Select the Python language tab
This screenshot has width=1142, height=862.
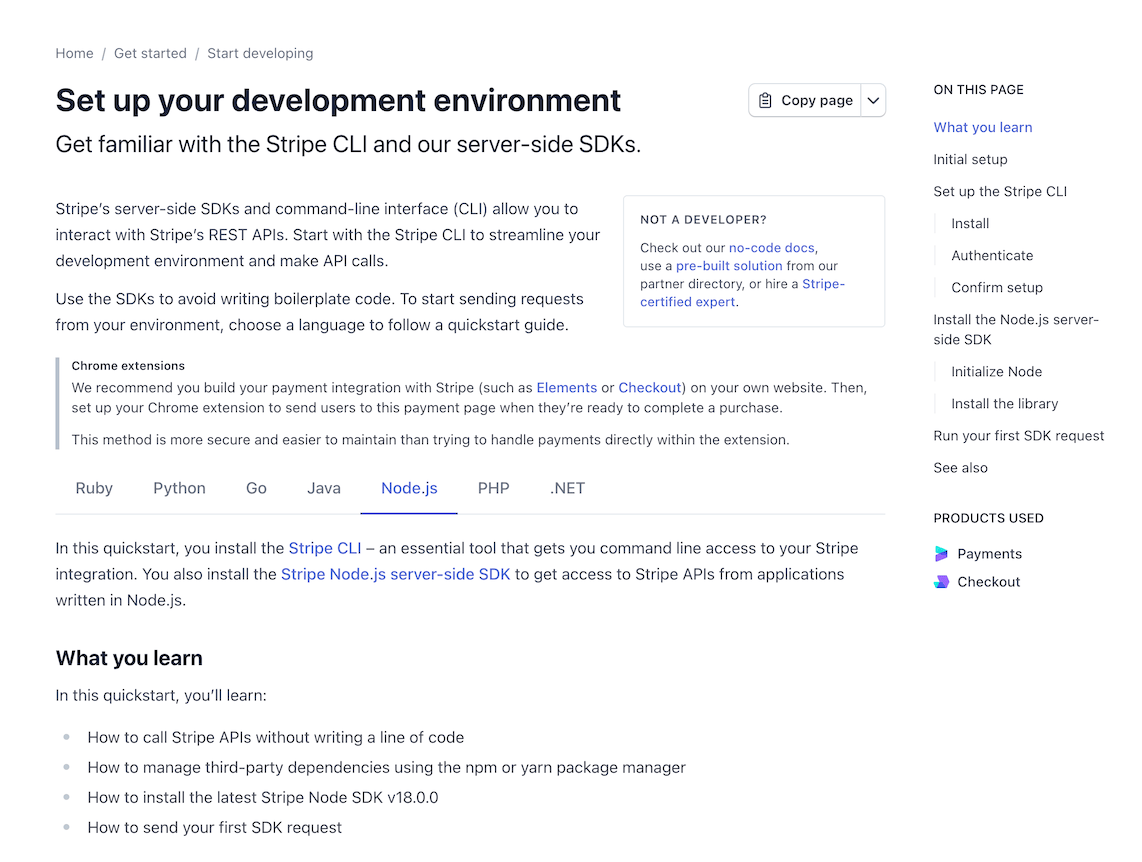pos(179,488)
